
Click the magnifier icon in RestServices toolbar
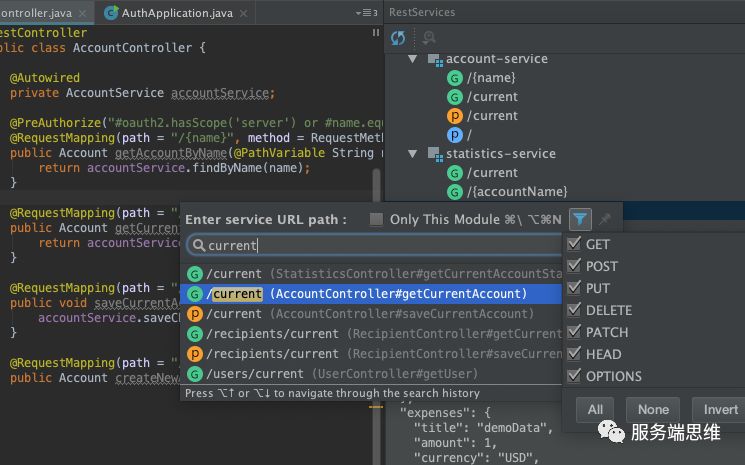[x=429, y=37]
